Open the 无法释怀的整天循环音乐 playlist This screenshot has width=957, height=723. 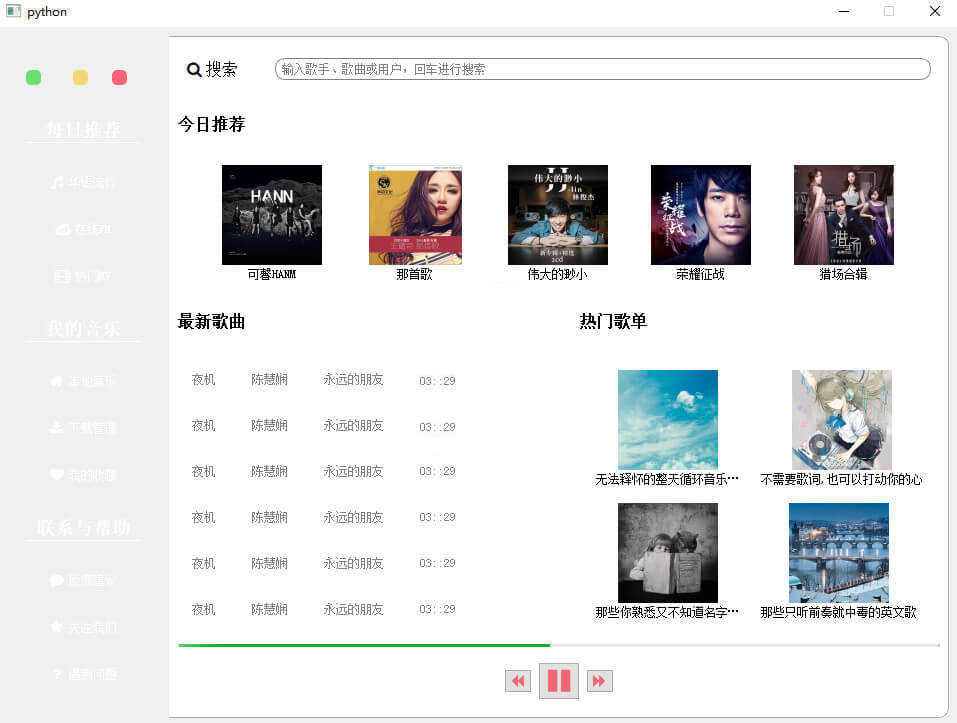point(668,420)
